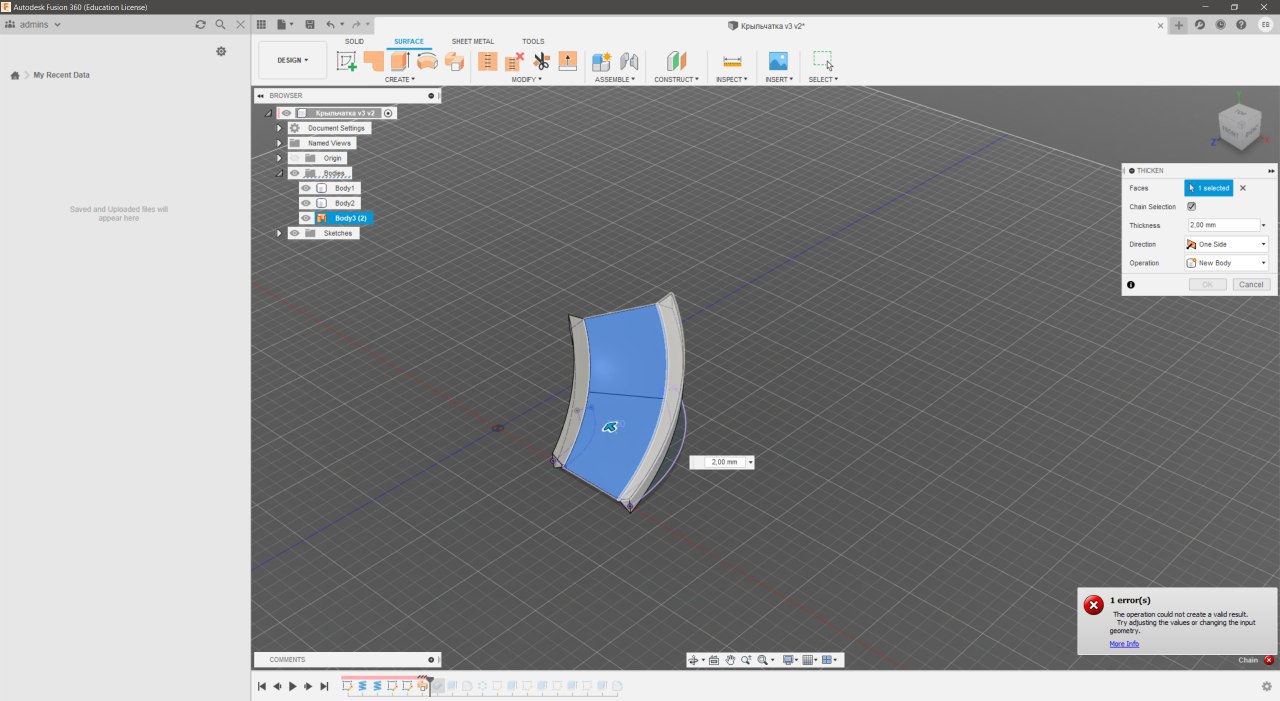Open the CREATE menu
This screenshot has width=1280, height=701.
(400, 79)
